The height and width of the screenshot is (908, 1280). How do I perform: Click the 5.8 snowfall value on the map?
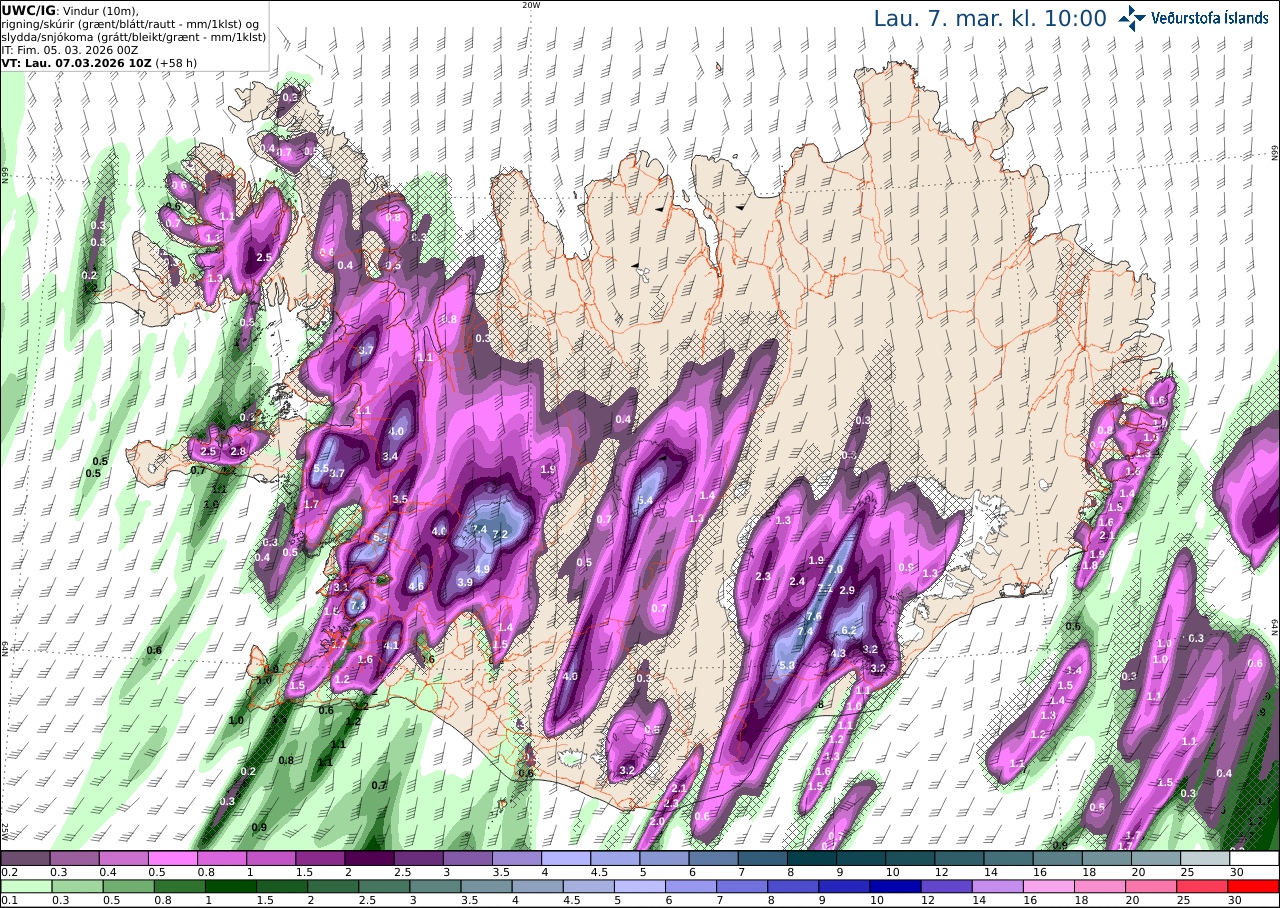point(786,665)
